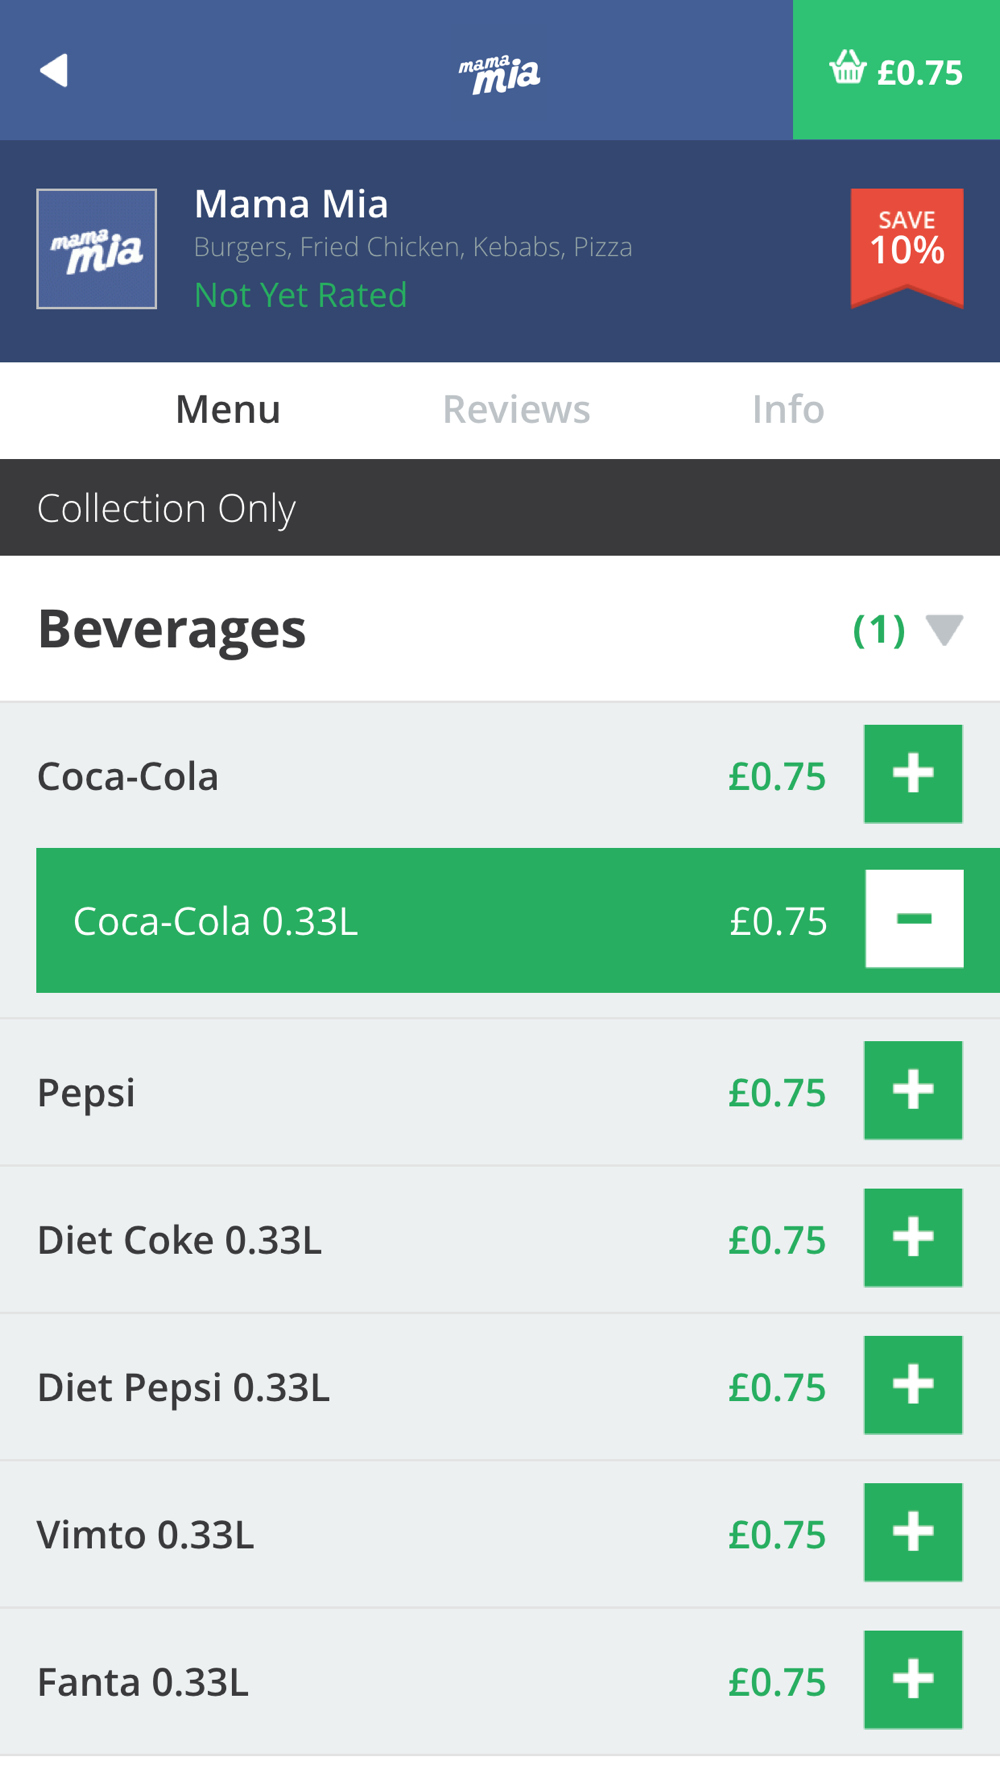Viewport: 1000px width, 1778px height.
Task: Tap the back arrow icon
Action: click(x=54, y=70)
